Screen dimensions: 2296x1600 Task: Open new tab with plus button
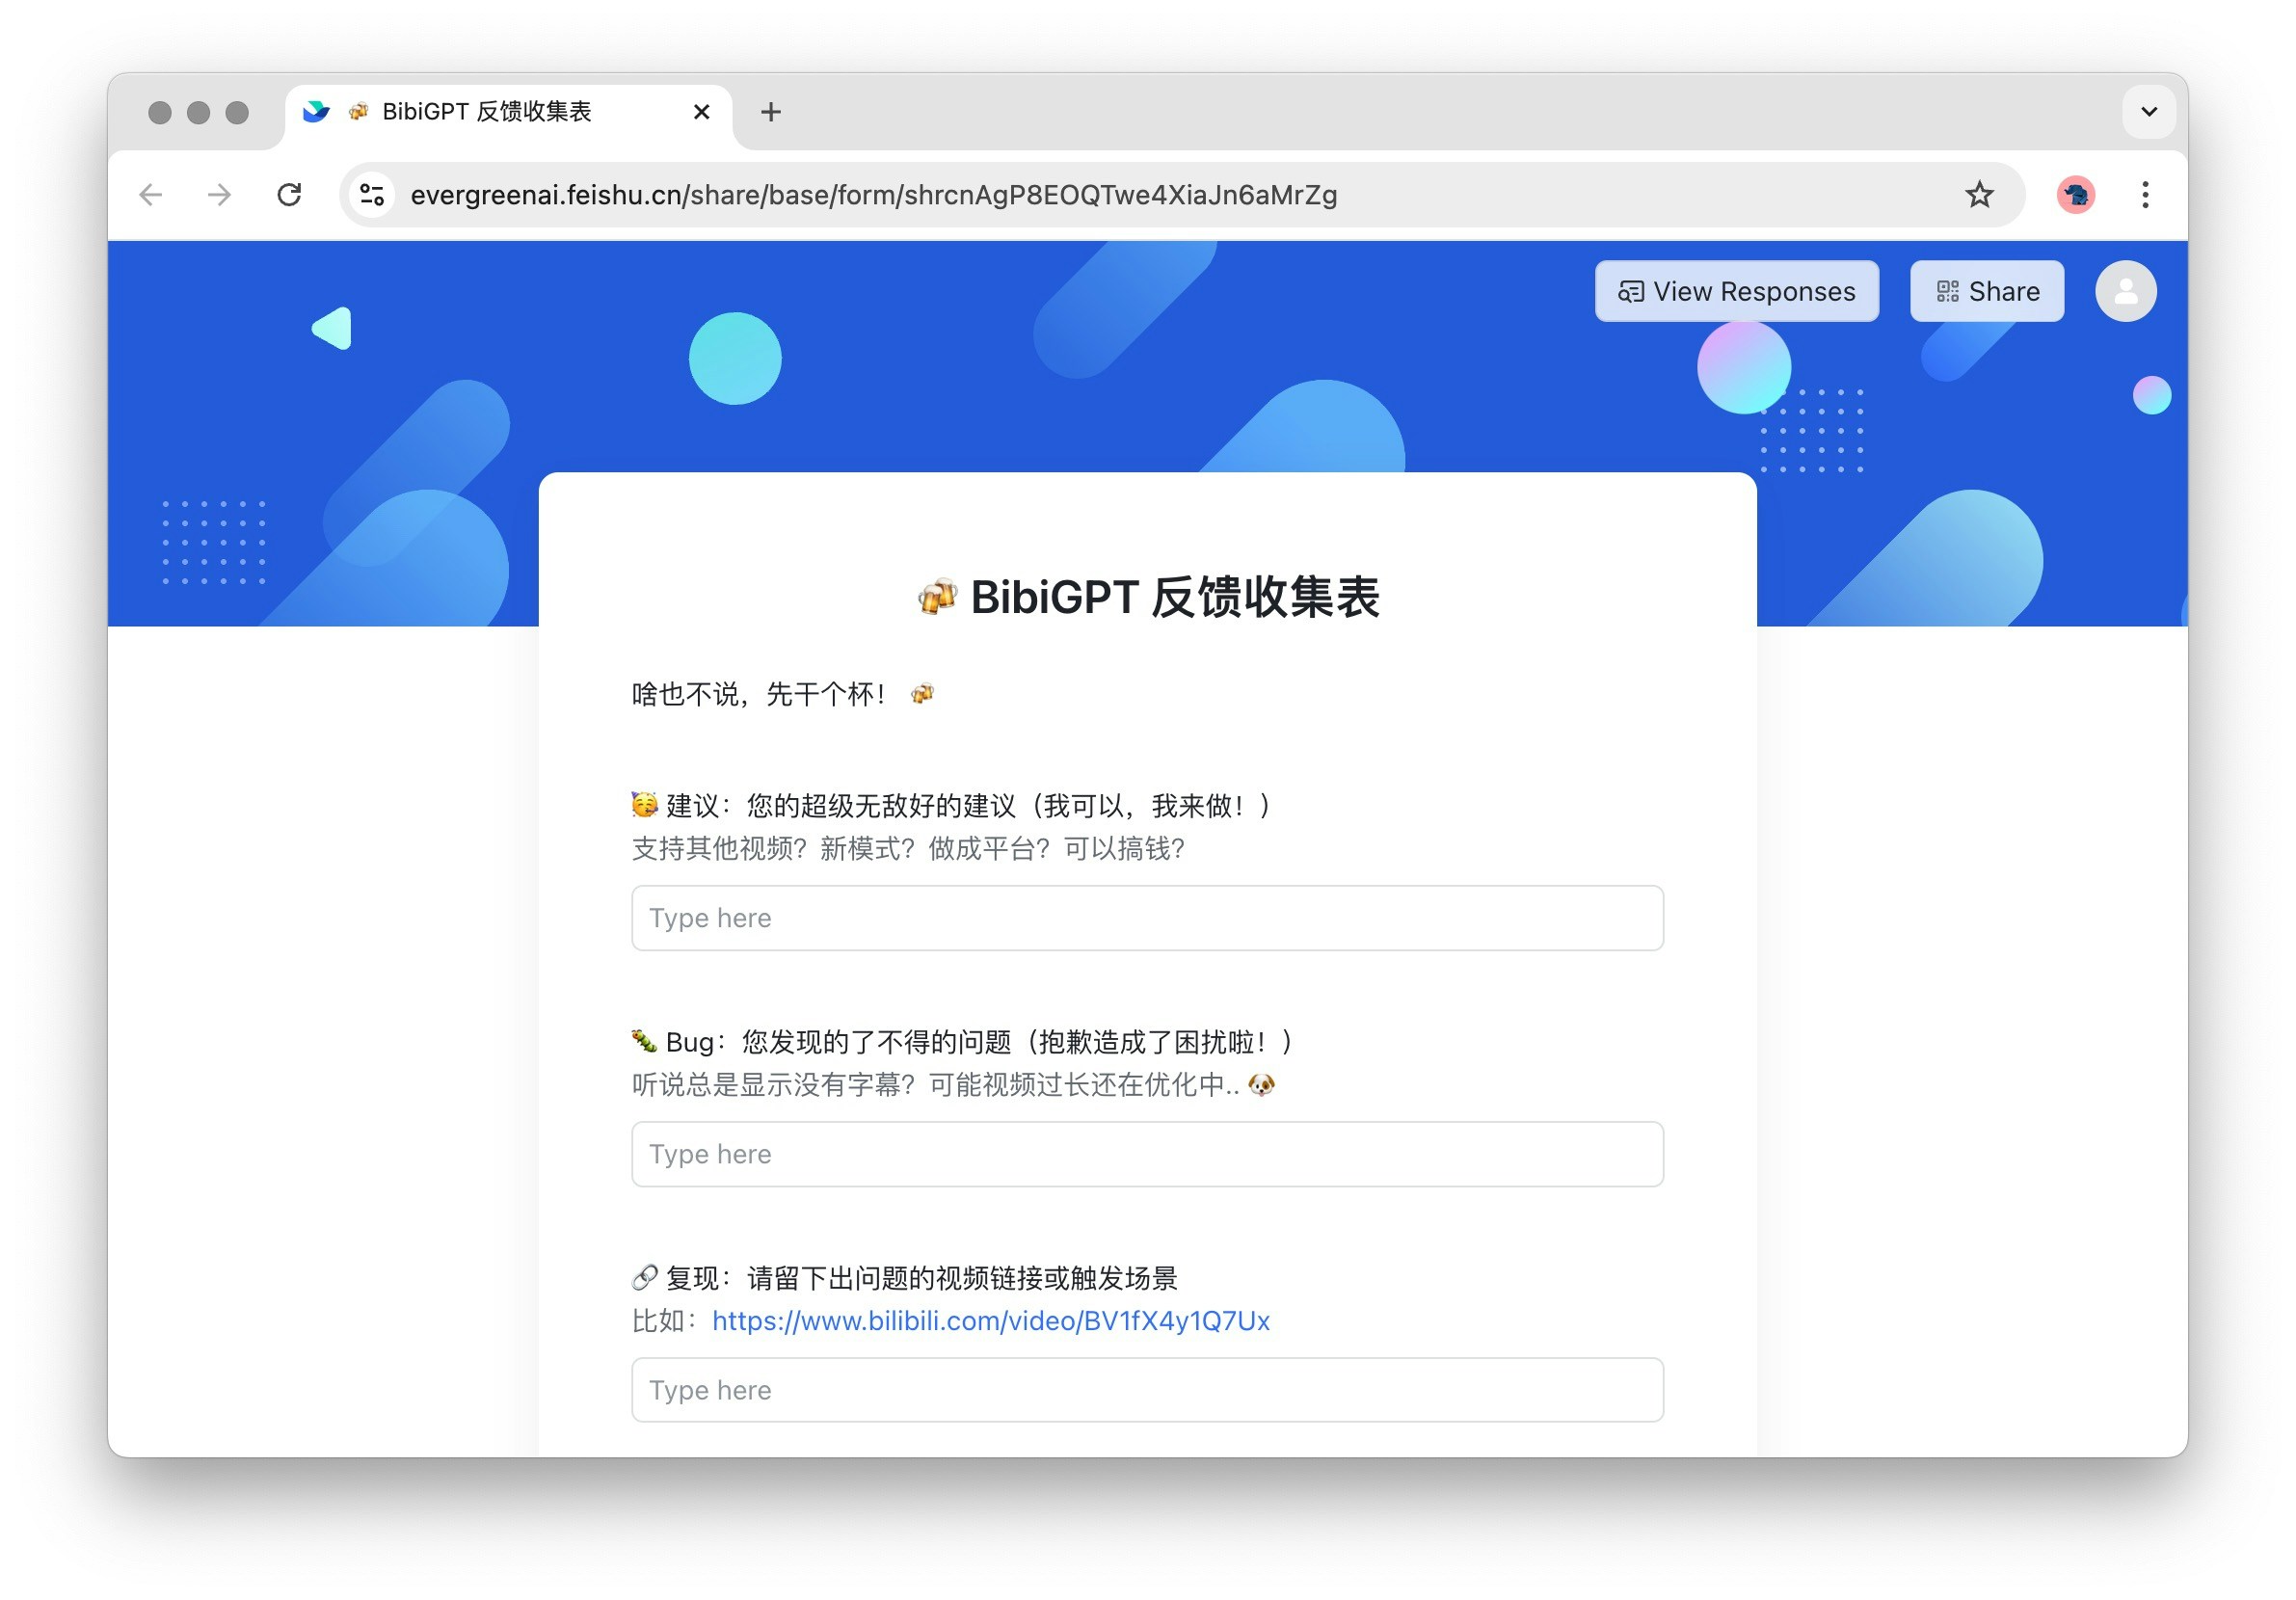tap(770, 112)
